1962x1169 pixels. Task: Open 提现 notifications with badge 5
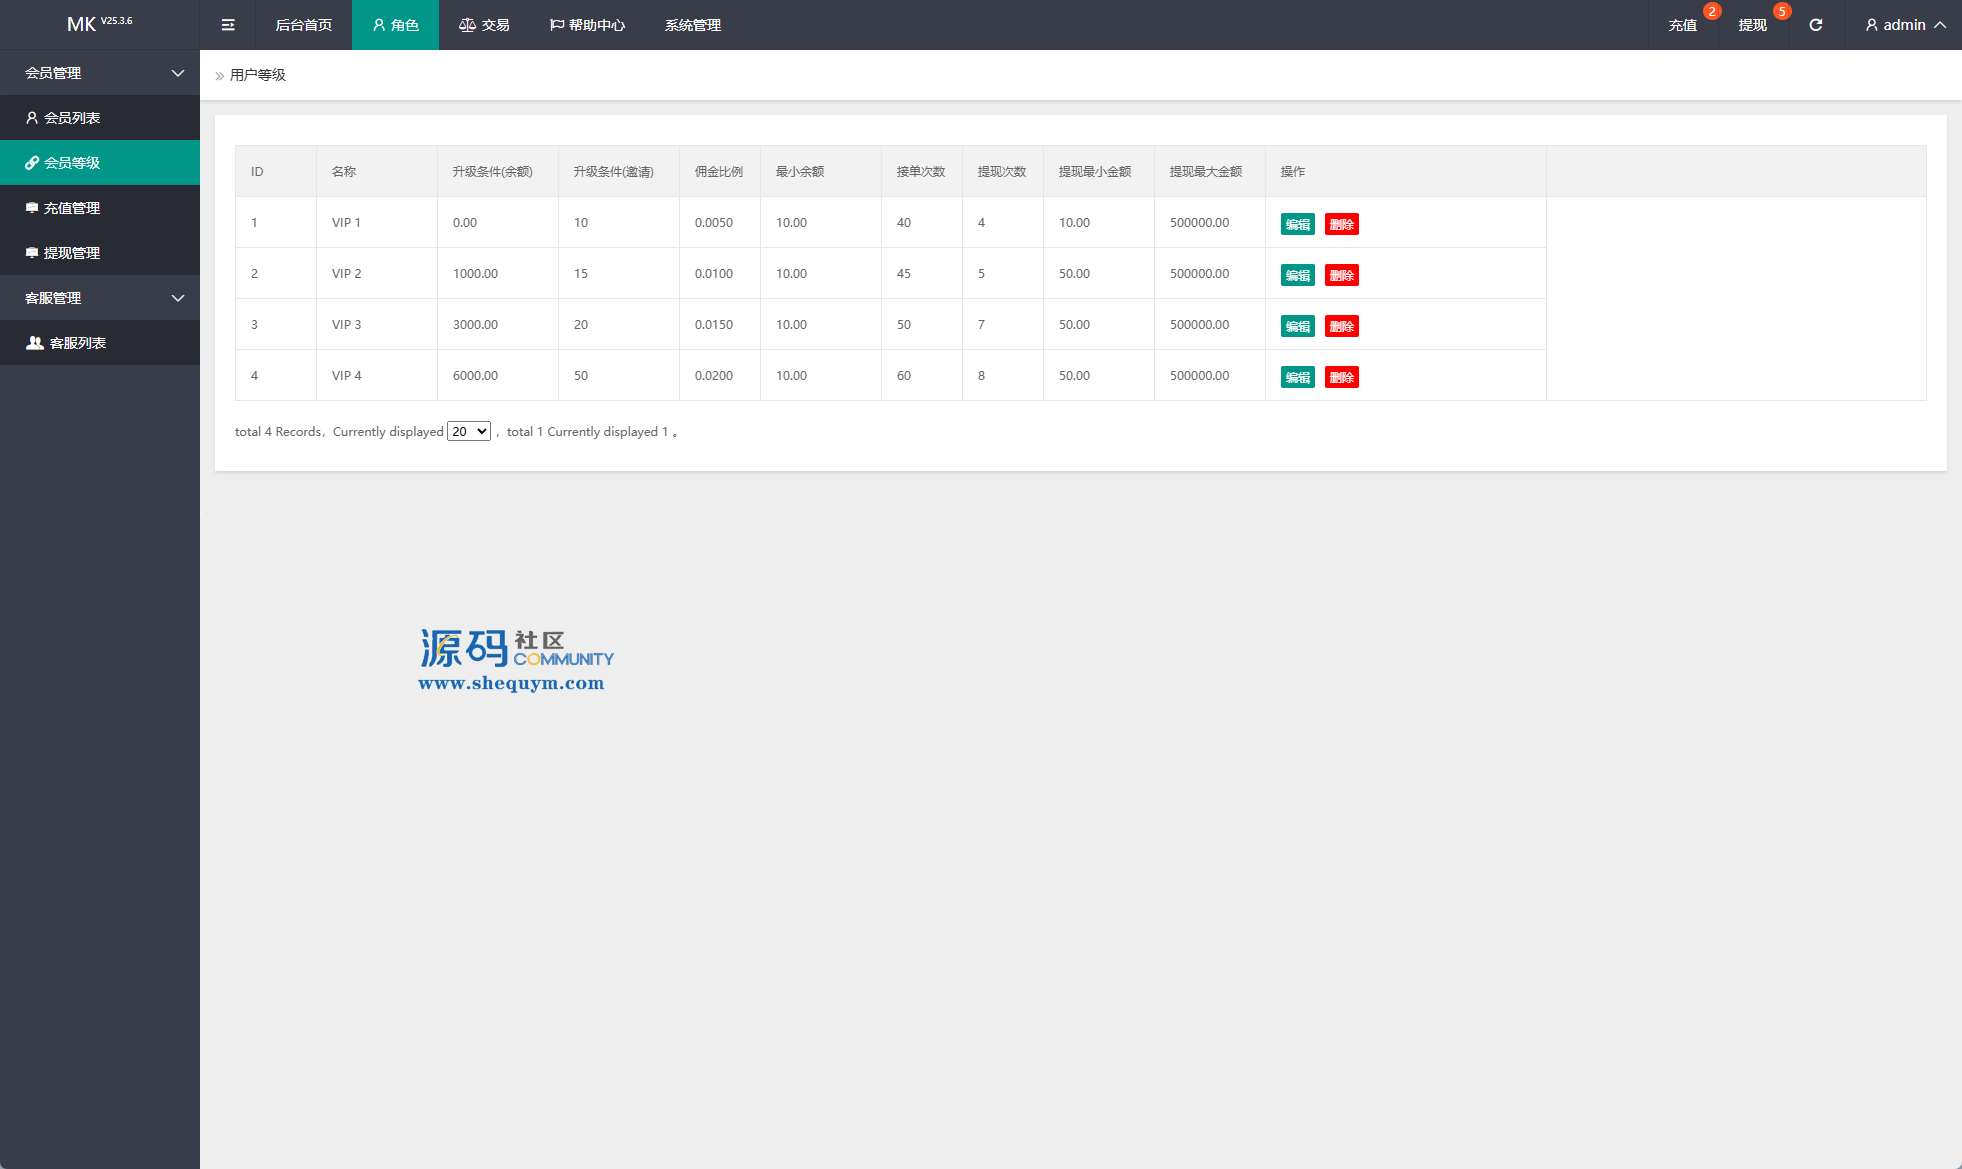coord(1753,25)
